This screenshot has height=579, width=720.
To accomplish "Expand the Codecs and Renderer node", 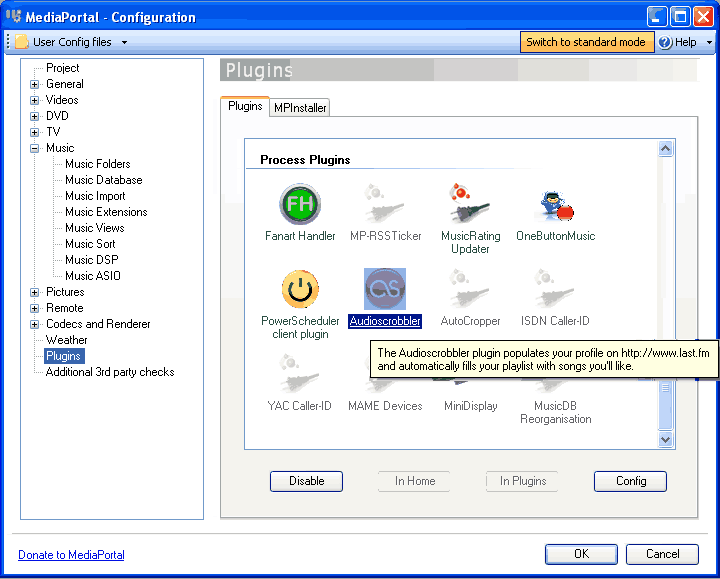I will pyautogui.click(x=34, y=325).
